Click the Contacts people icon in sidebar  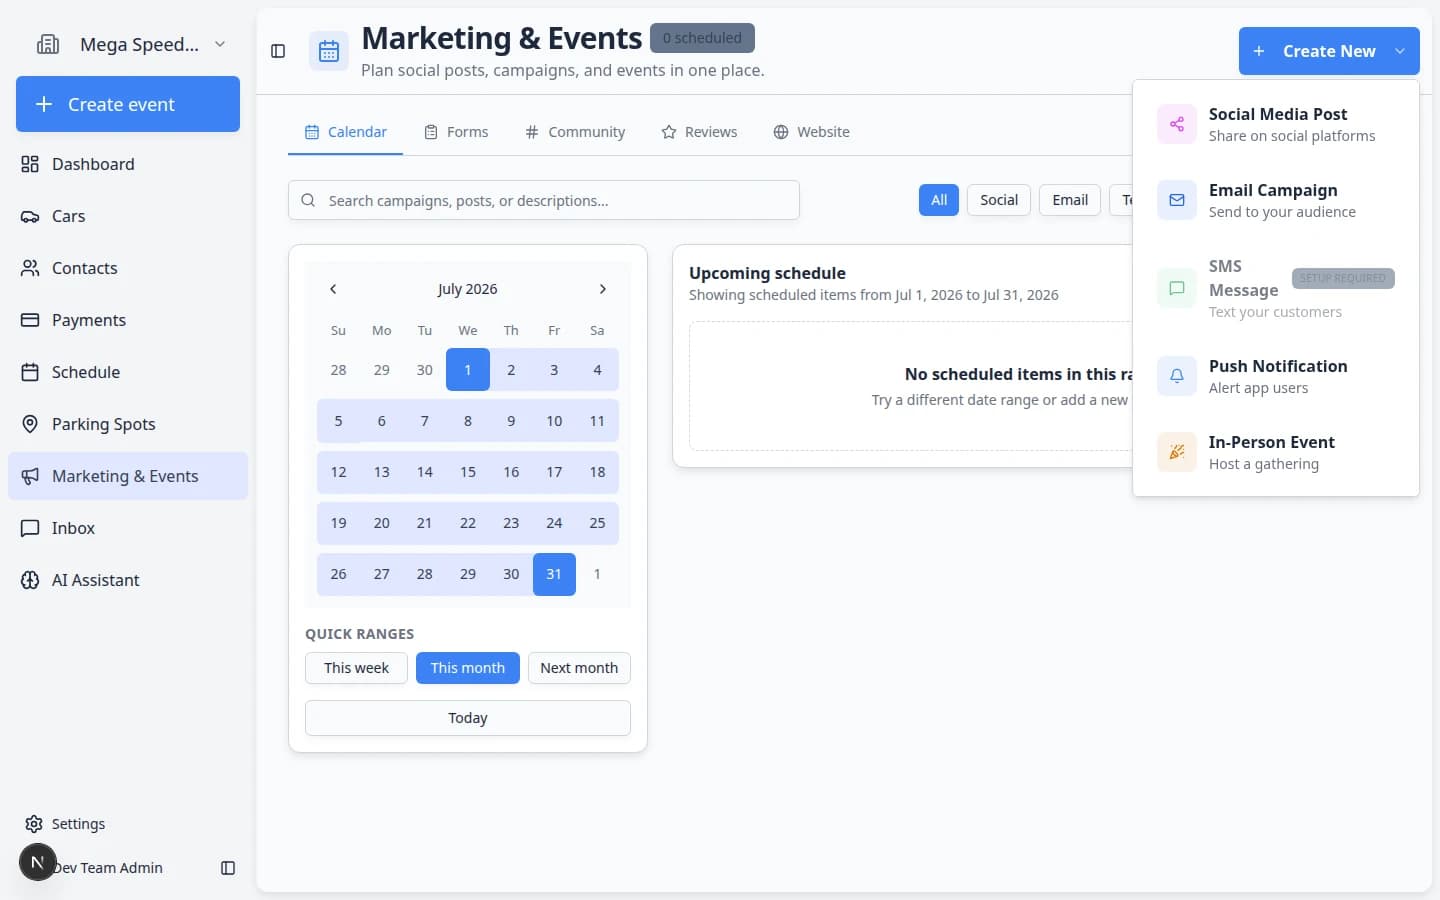30,268
